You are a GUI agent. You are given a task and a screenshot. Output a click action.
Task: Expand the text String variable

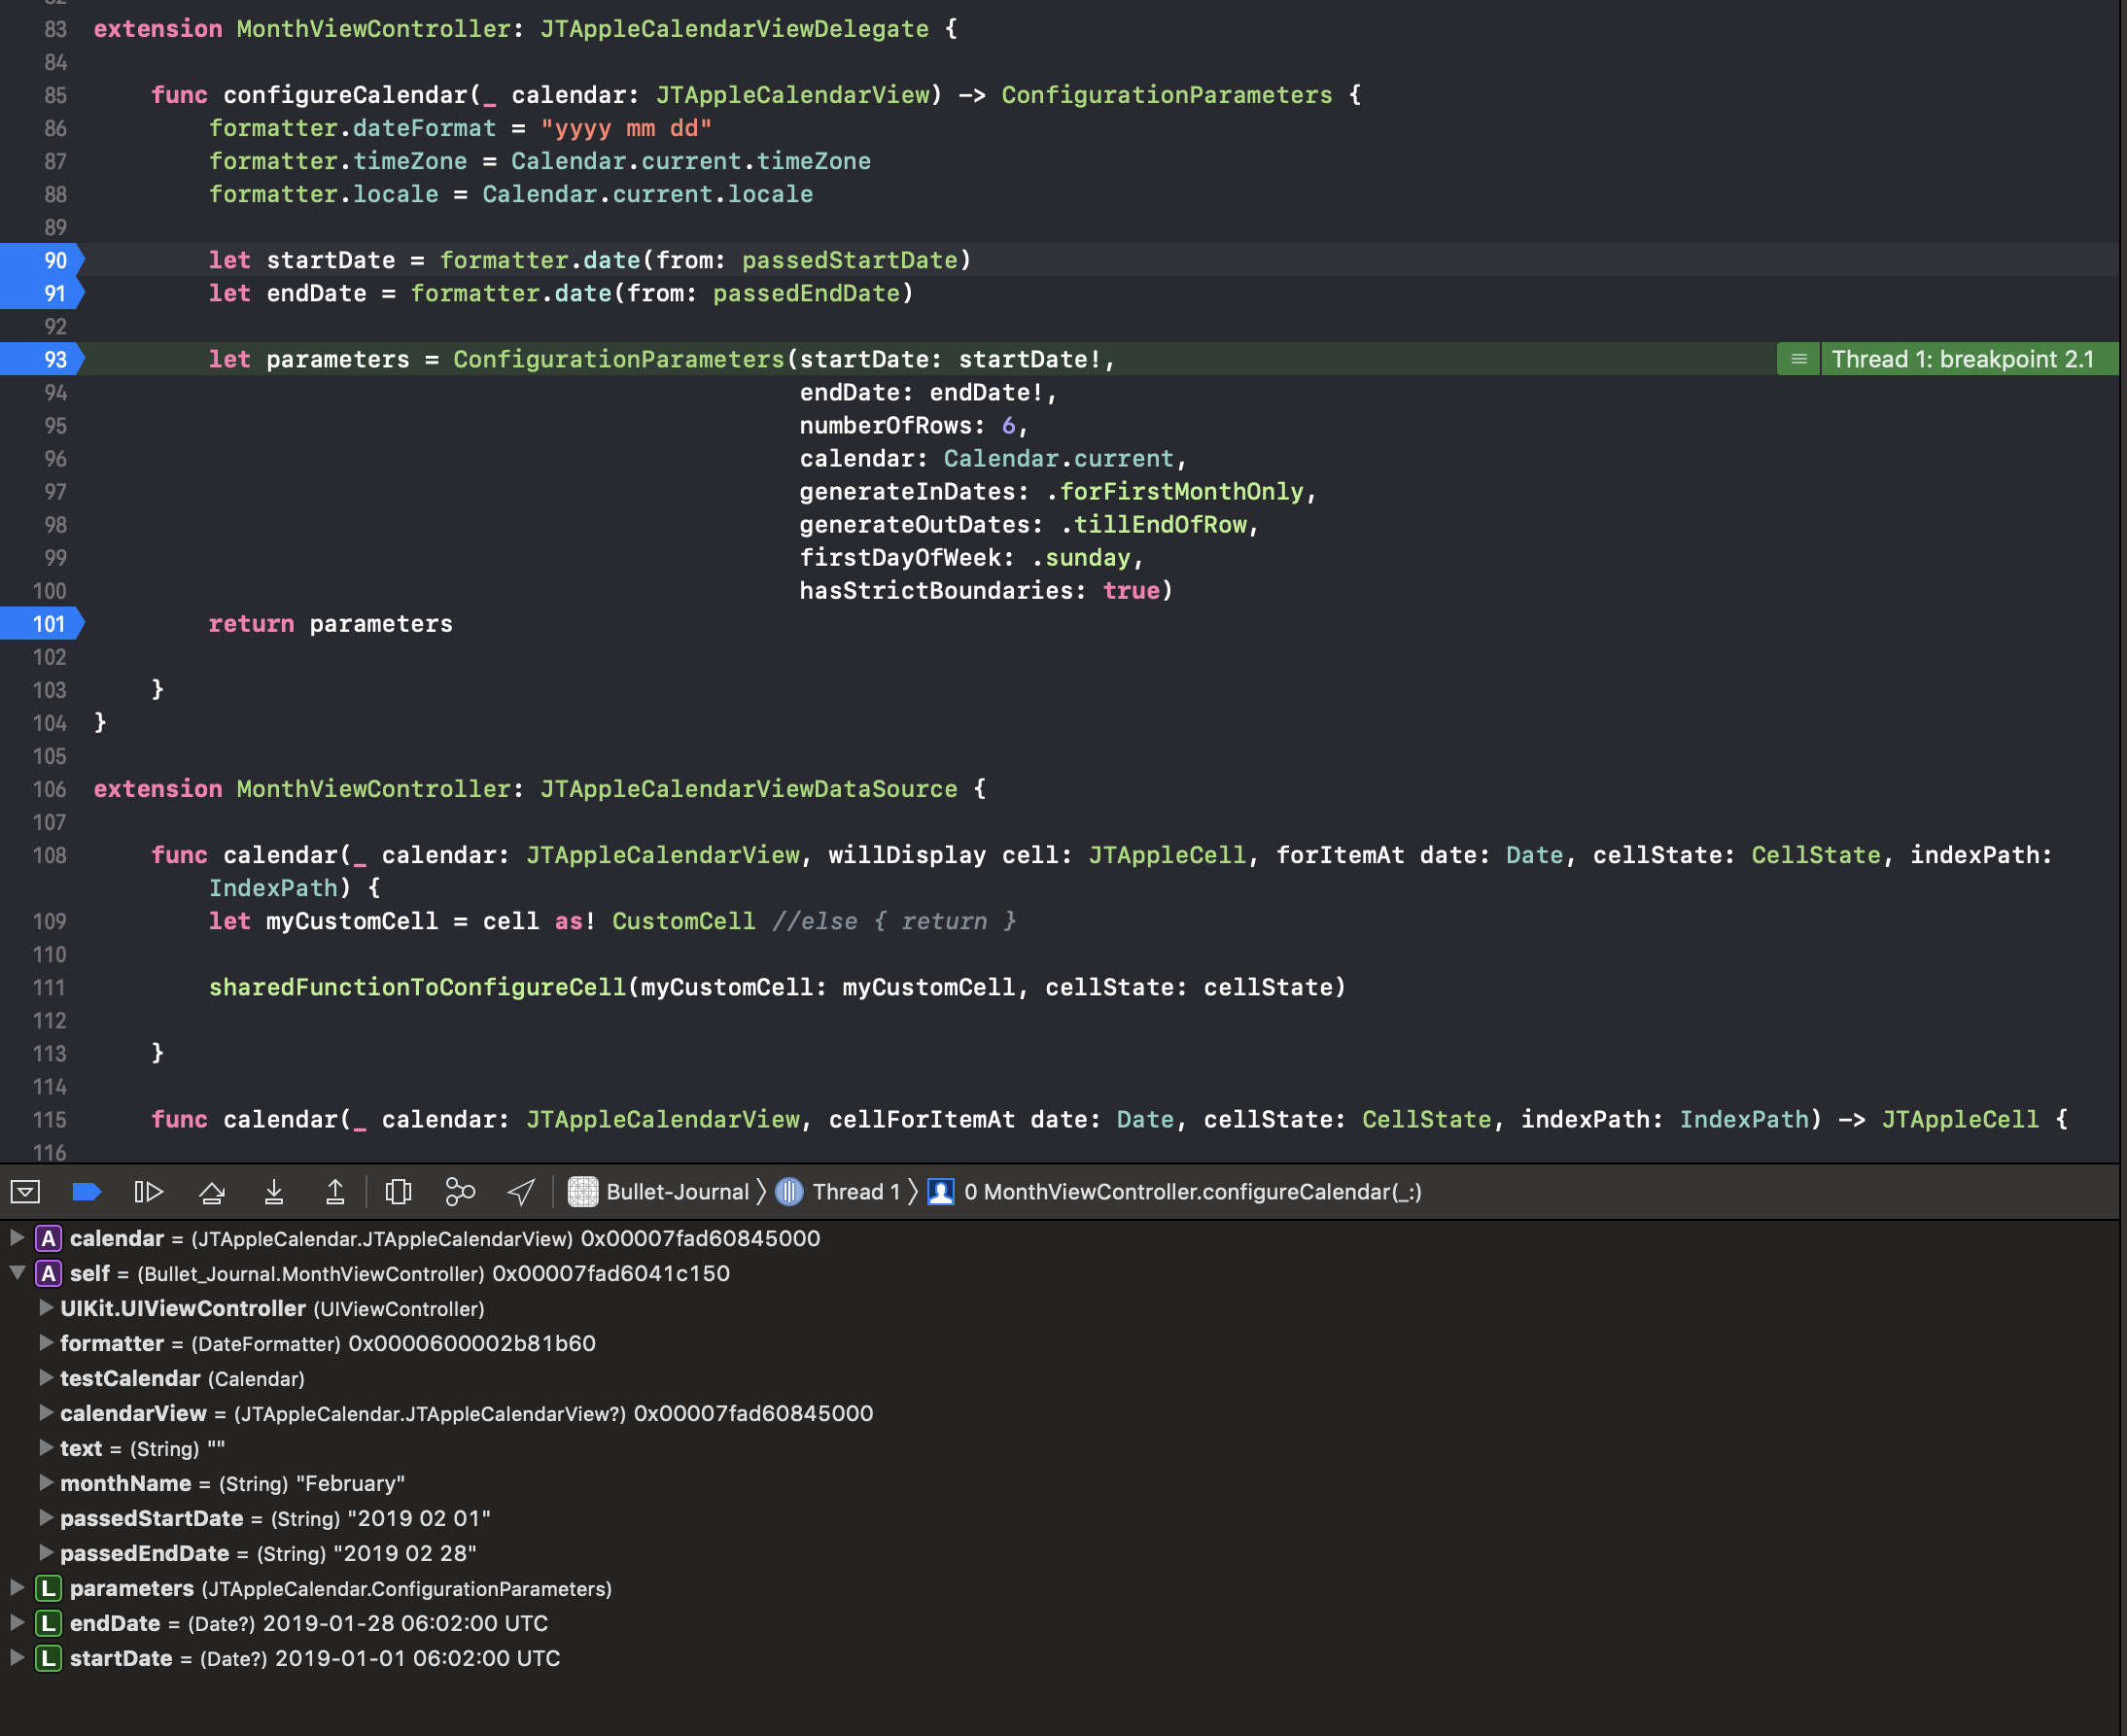(x=46, y=1447)
